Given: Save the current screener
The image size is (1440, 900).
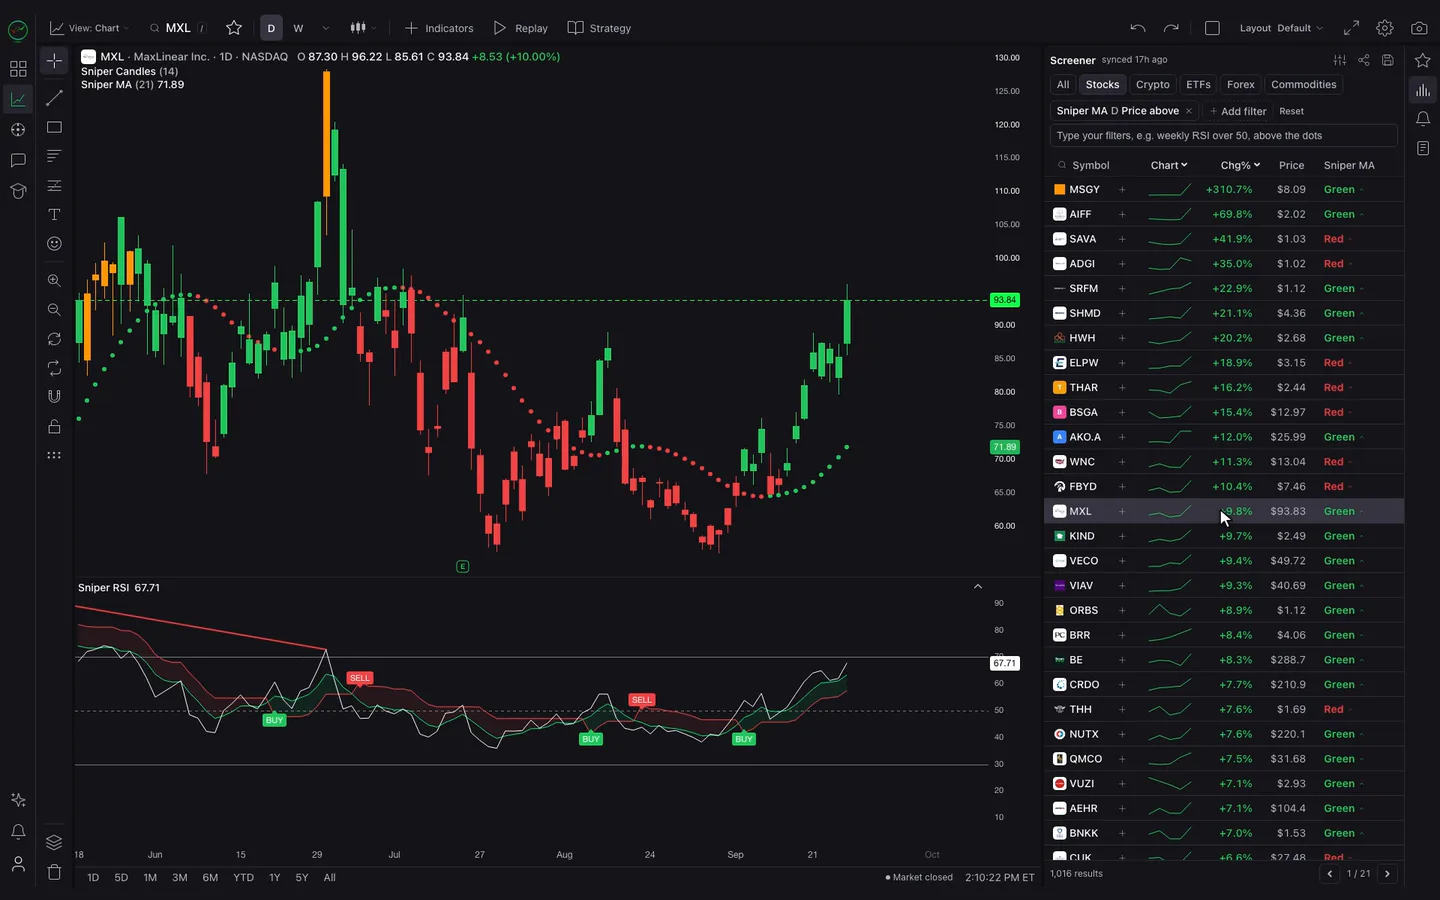Looking at the screenshot, I should (1388, 60).
